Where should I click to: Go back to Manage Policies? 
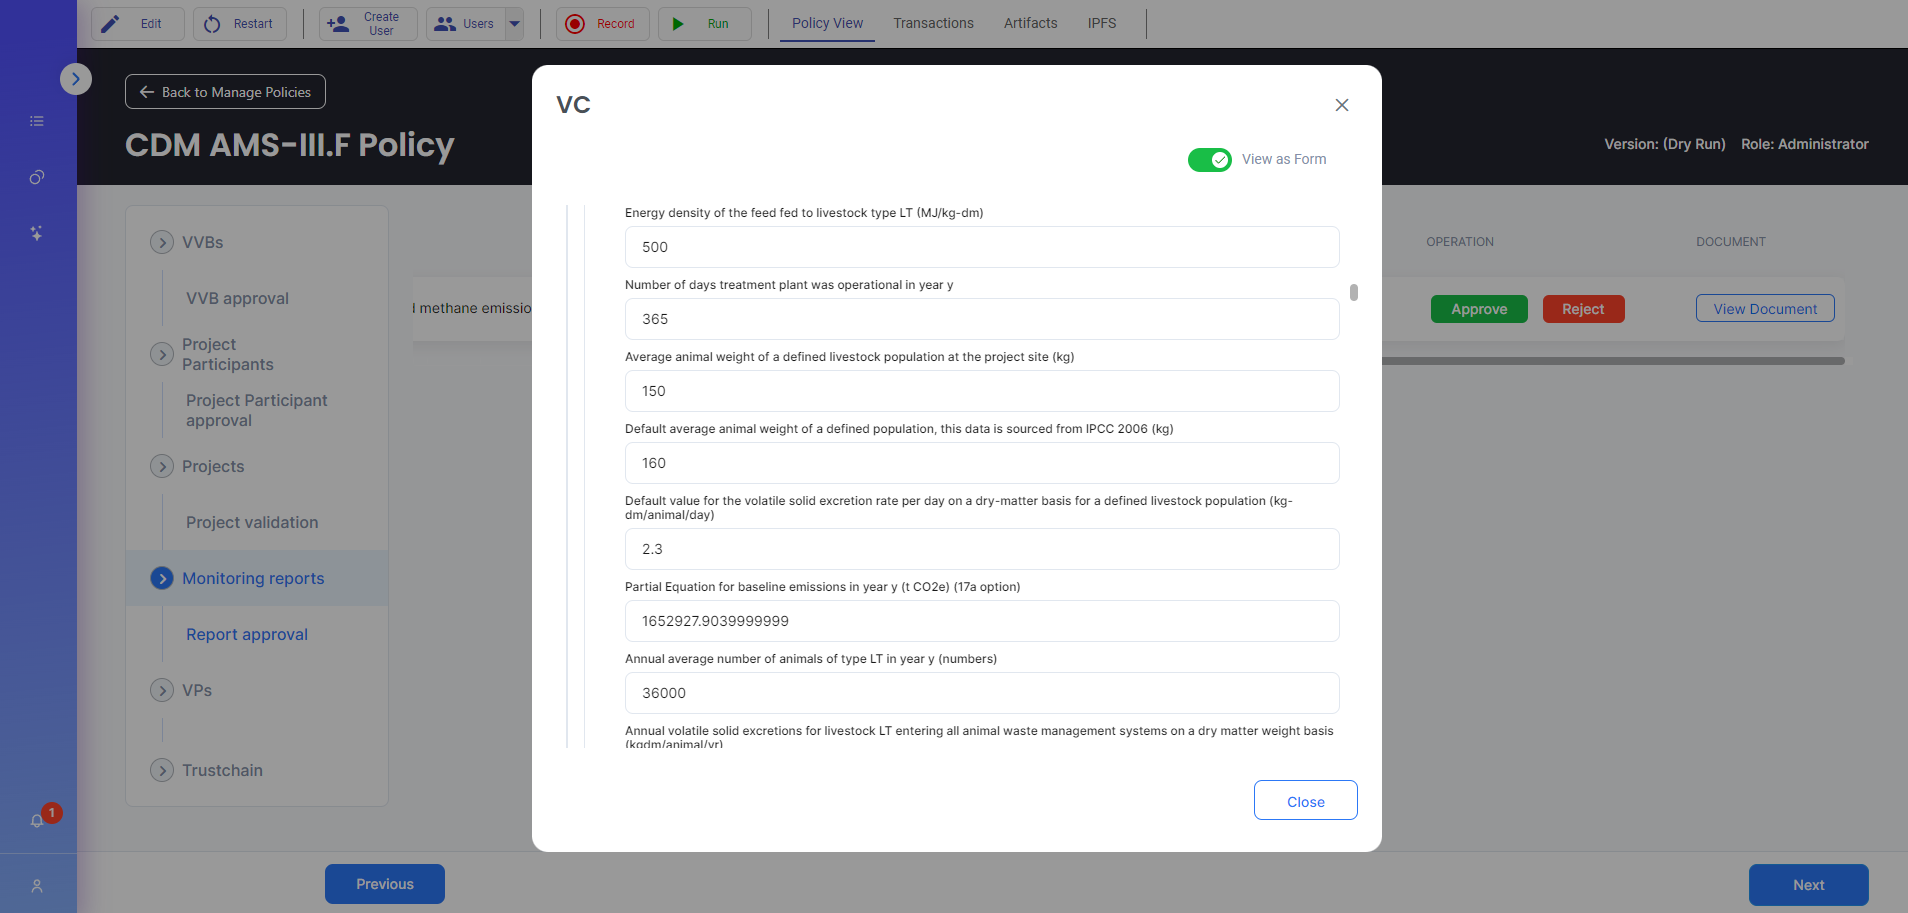tap(225, 92)
